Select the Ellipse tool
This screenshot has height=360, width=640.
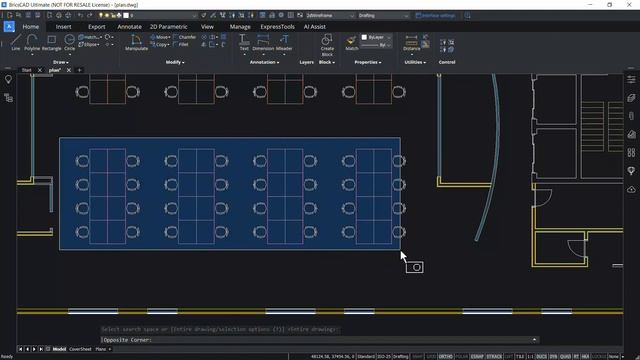point(89,44)
